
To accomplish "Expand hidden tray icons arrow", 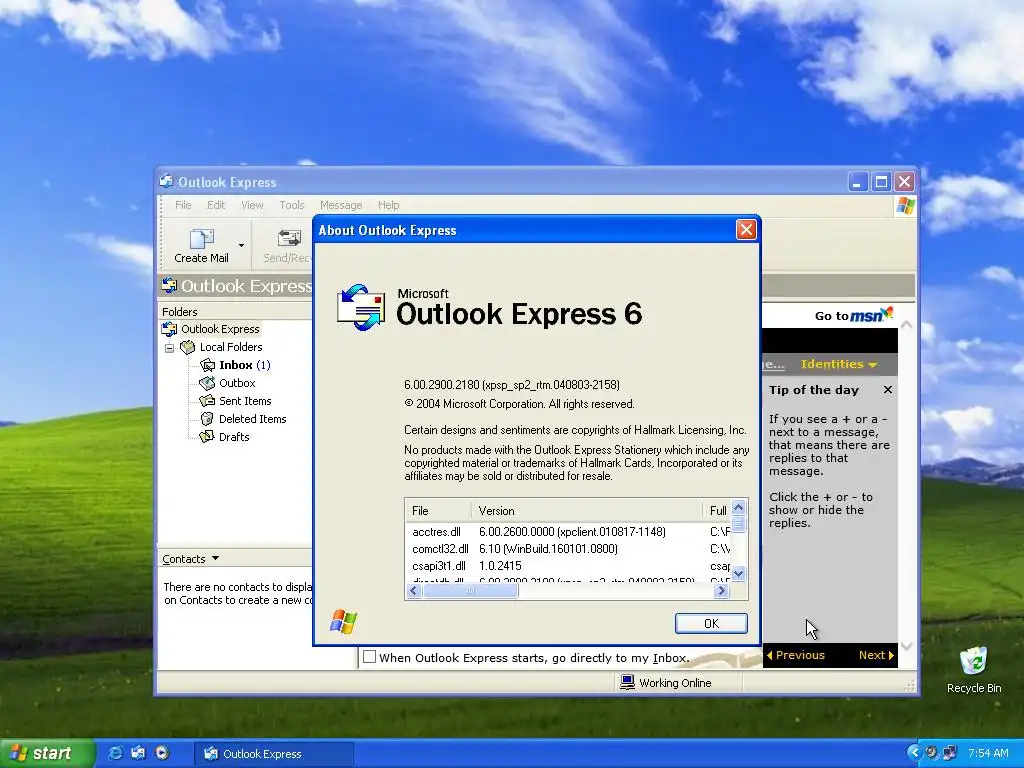I will point(914,753).
